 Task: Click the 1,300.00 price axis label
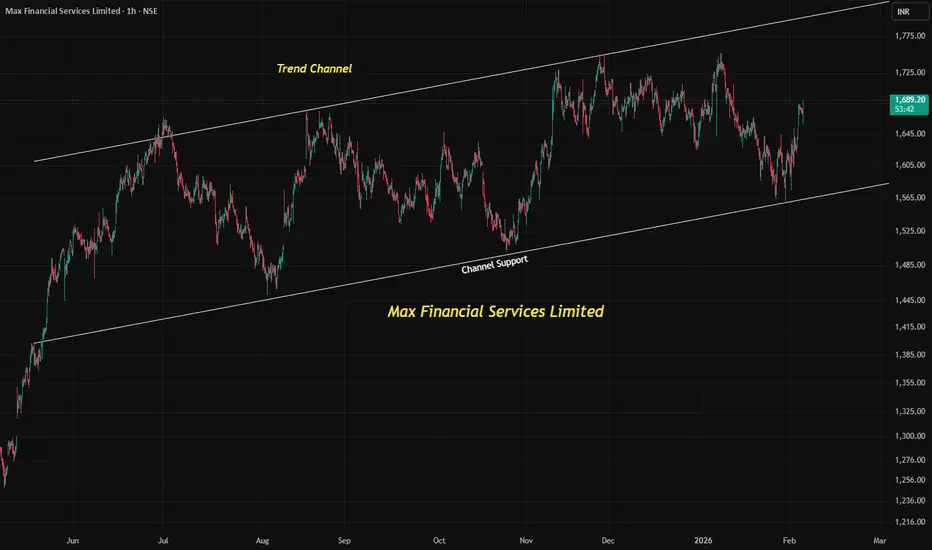click(910, 436)
